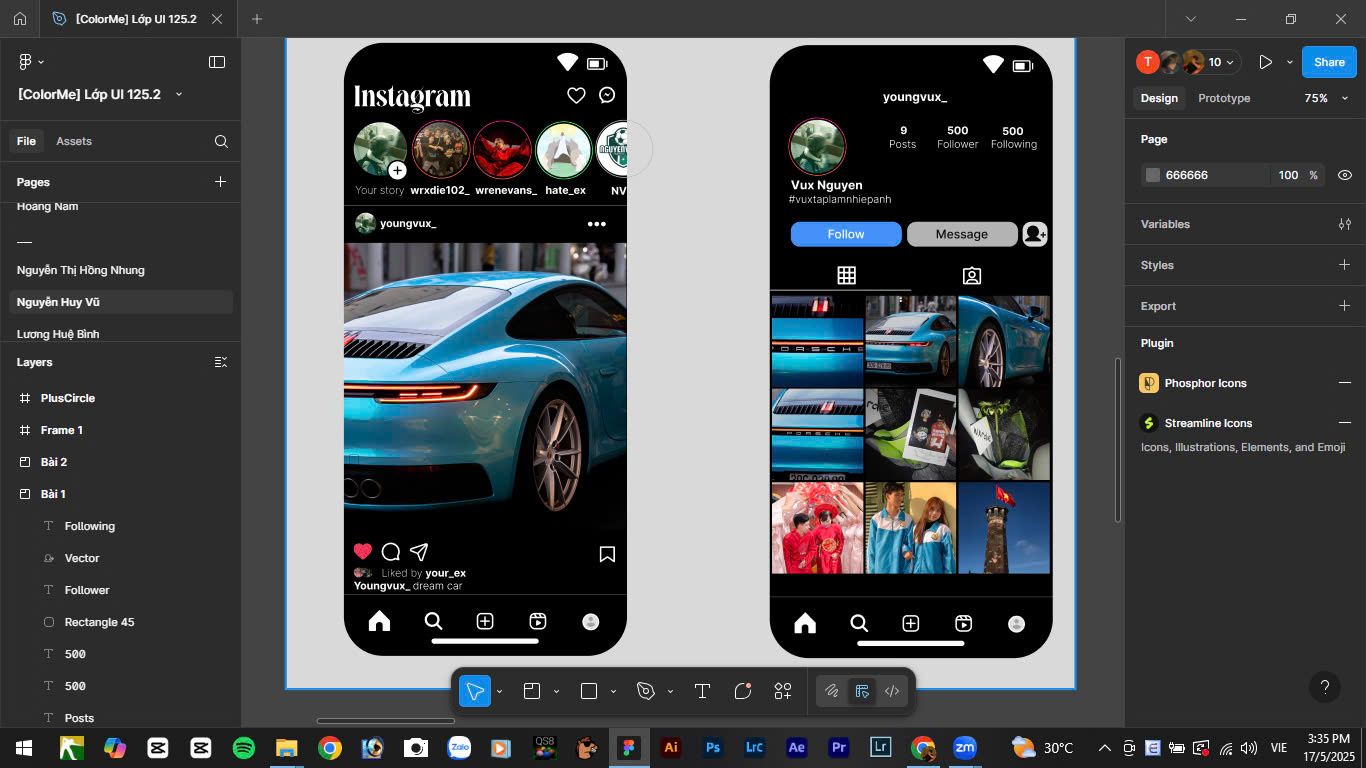Open the Figma main menu logo
Viewport: 1366px width, 768px height.
coord(26,62)
